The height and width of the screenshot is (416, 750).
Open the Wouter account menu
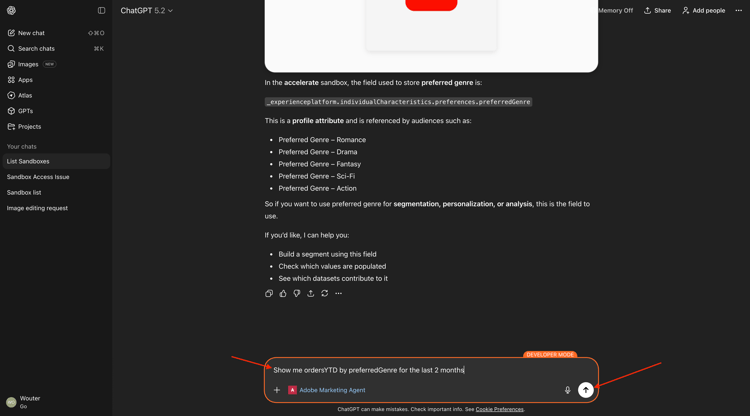tap(24, 402)
